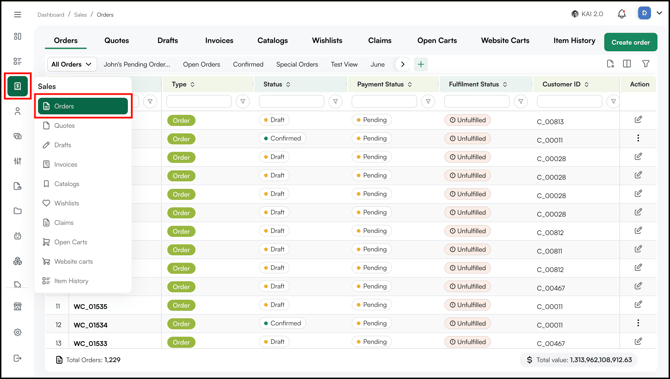Open the user profile avatar
The height and width of the screenshot is (379, 670).
click(644, 13)
